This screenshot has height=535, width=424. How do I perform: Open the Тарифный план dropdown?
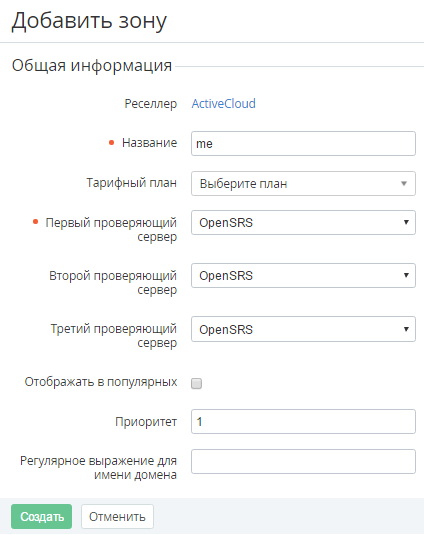(303, 184)
